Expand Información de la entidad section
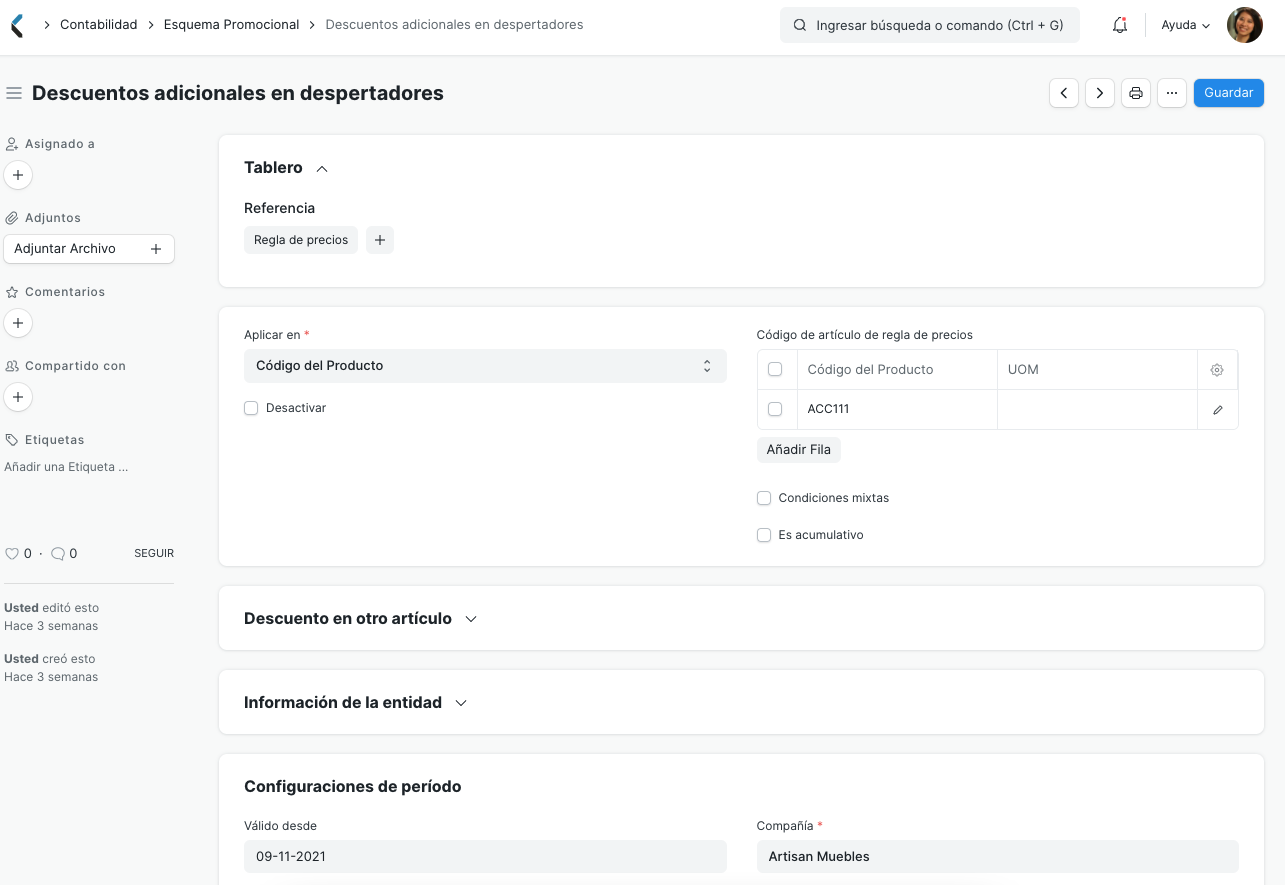The width and height of the screenshot is (1285, 885). coord(461,703)
